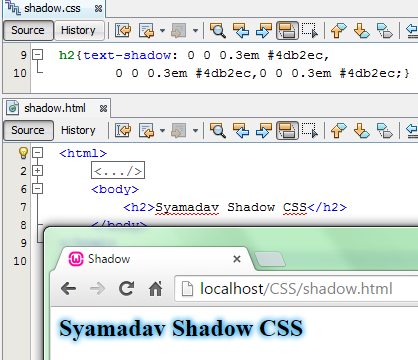Click the collapsed <.../> code placeholder
The height and width of the screenshot is (360, 418).
pos(118,170)
